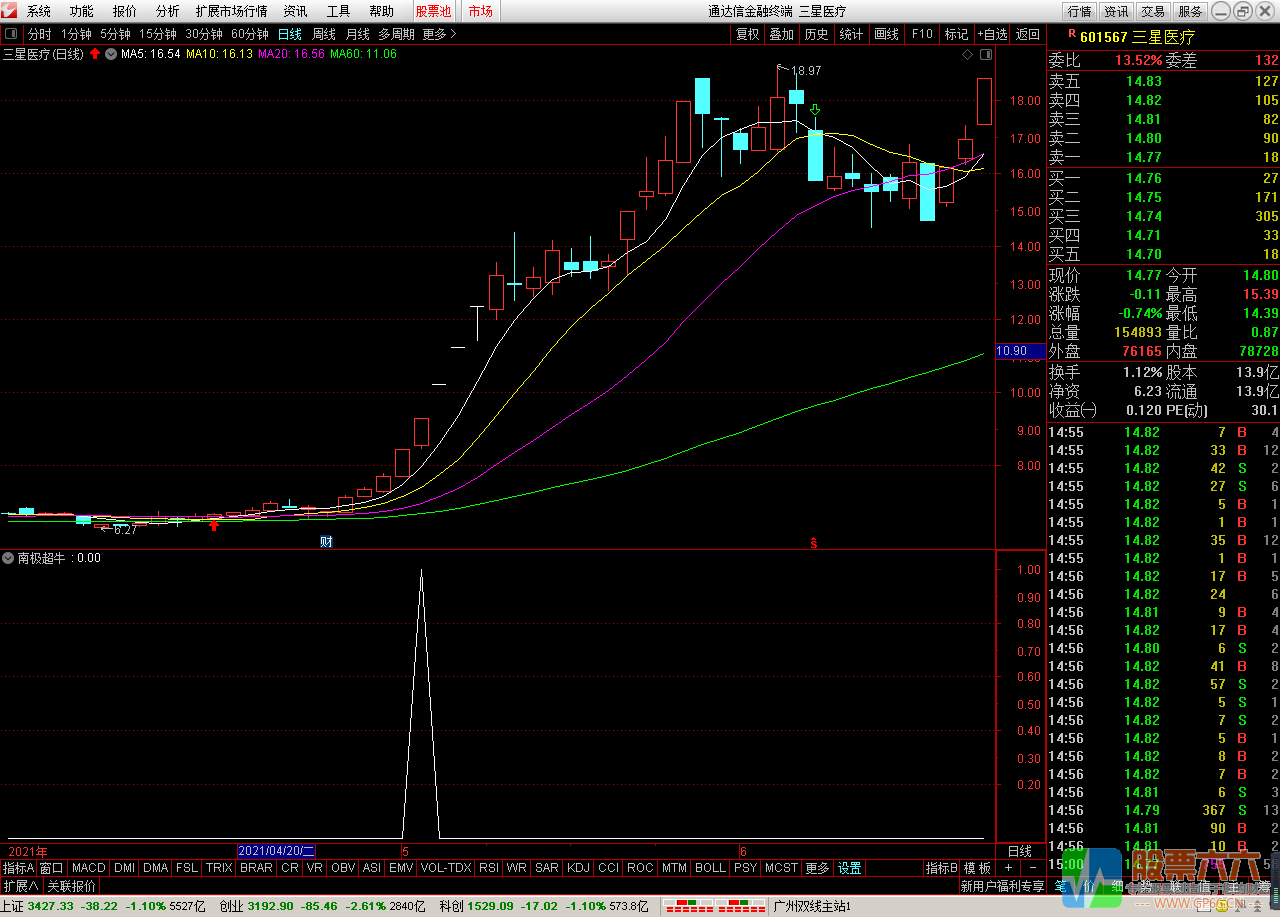Click the 创业 index value 3192.90
1280x918 pixels.
click(269, 907)
